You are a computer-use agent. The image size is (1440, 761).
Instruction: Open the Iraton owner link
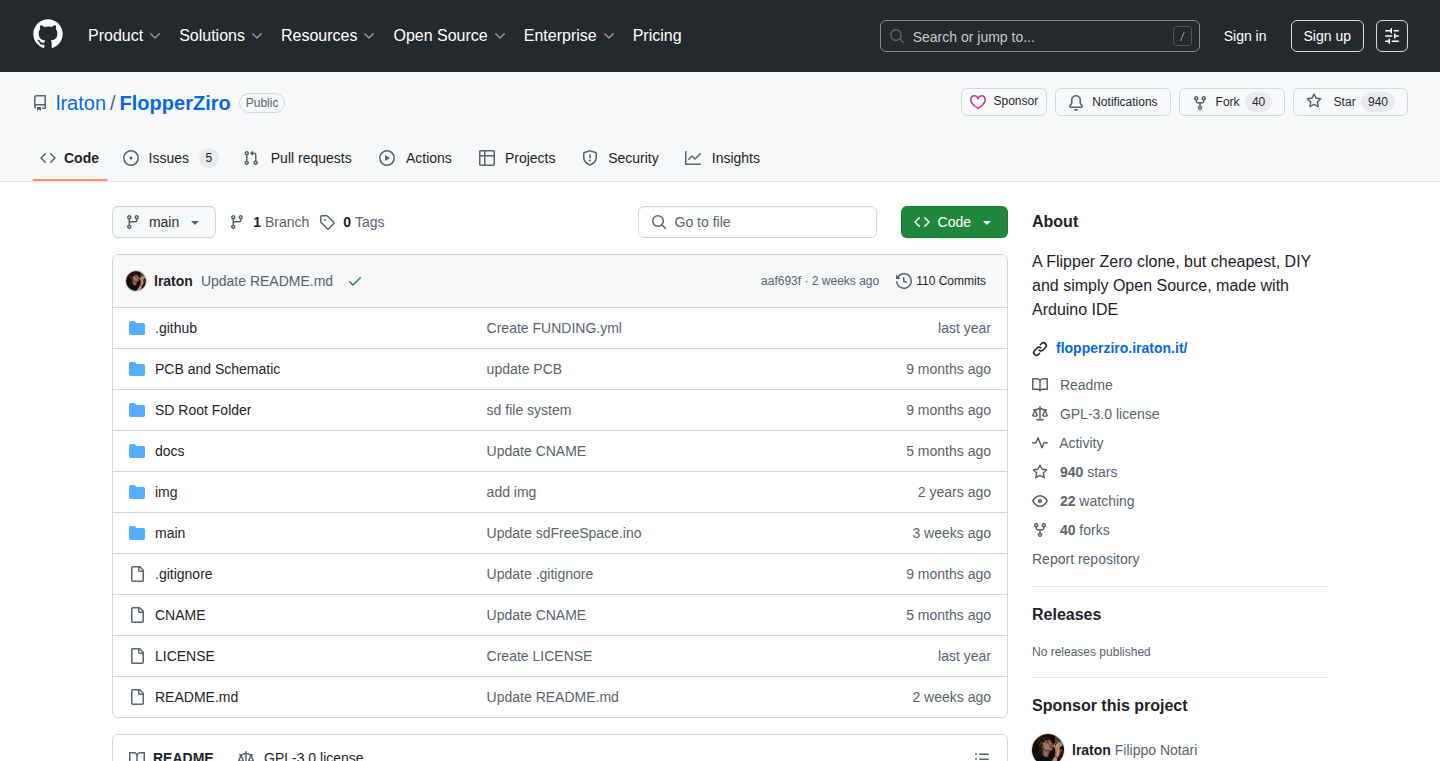(x=81, y=103)
